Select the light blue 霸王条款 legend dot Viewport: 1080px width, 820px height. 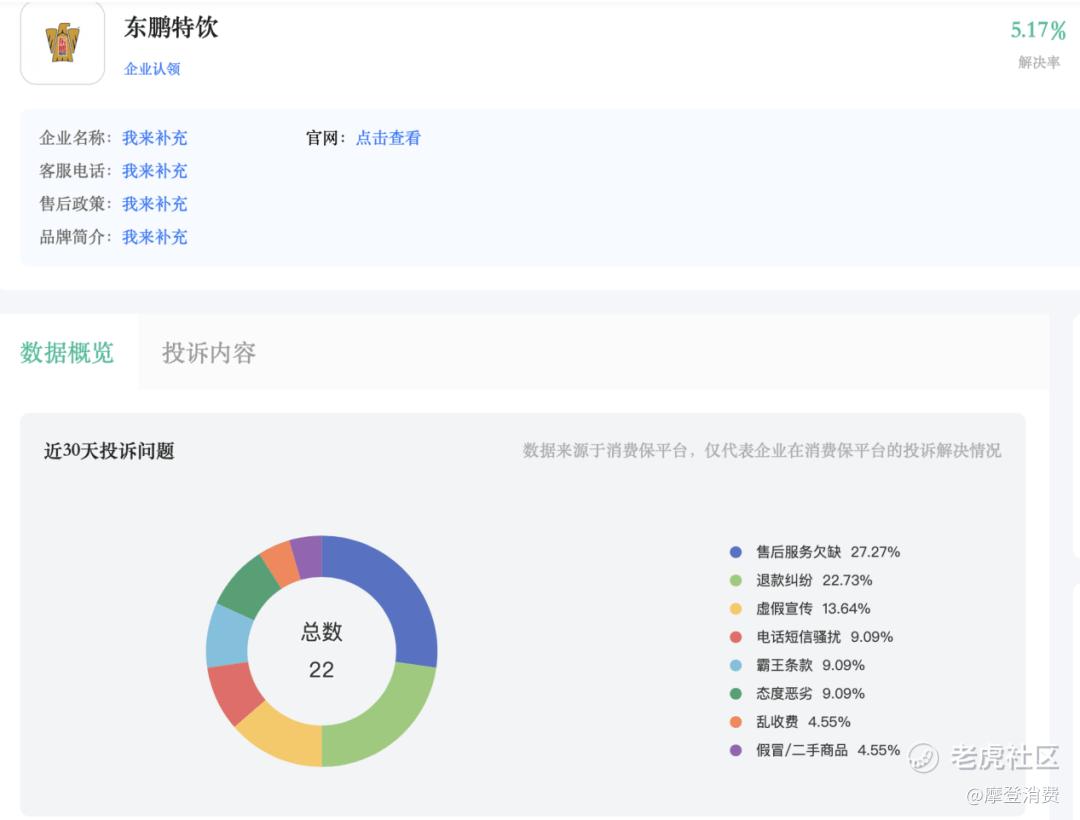(736, 665)
